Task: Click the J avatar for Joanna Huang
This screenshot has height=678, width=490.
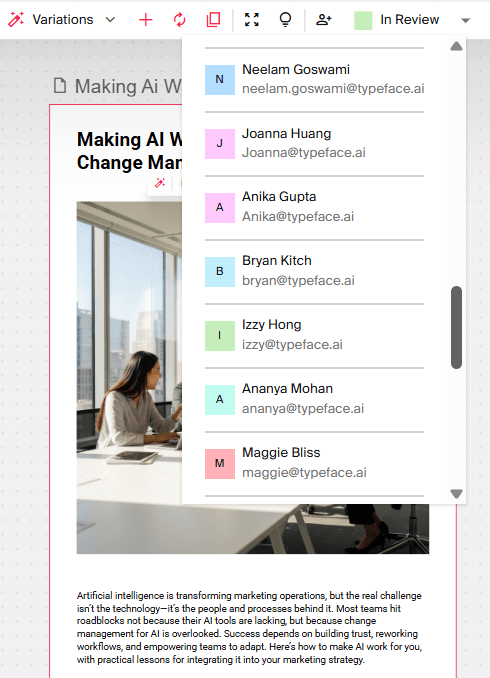Action: pos(220,144)
